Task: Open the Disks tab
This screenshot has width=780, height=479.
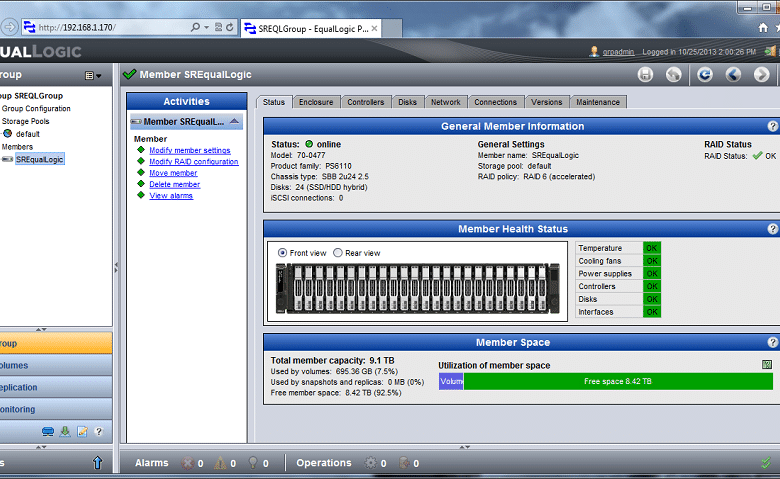Action: pos(407,102)
